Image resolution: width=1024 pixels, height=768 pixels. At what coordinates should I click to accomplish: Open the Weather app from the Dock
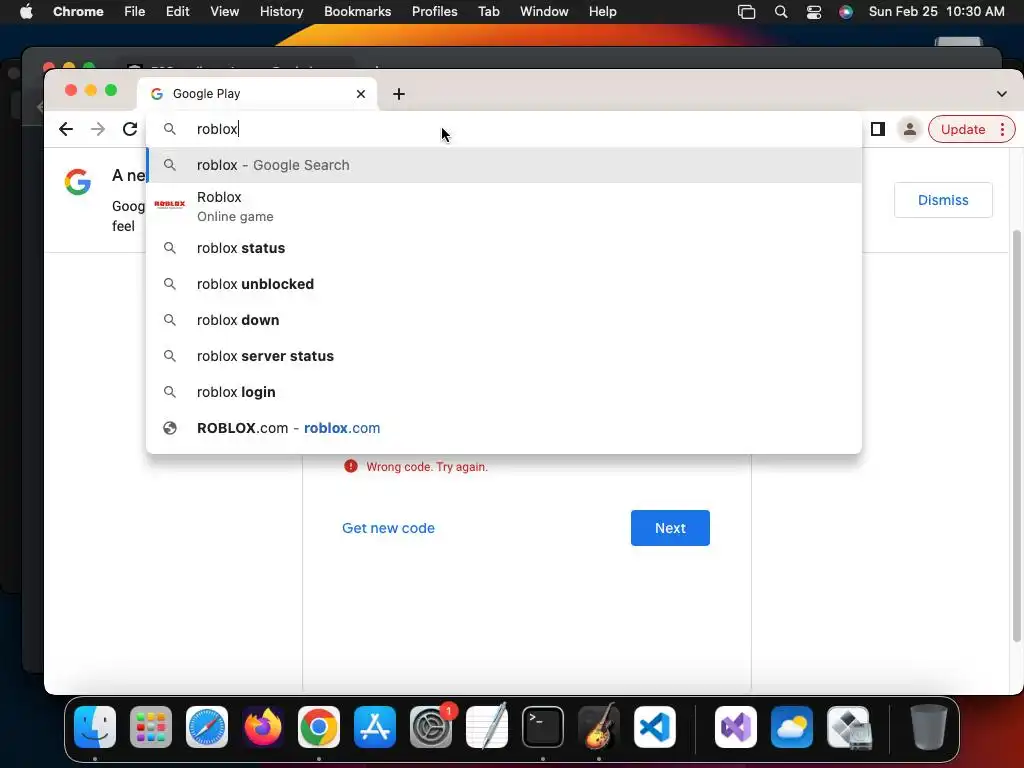792,727
